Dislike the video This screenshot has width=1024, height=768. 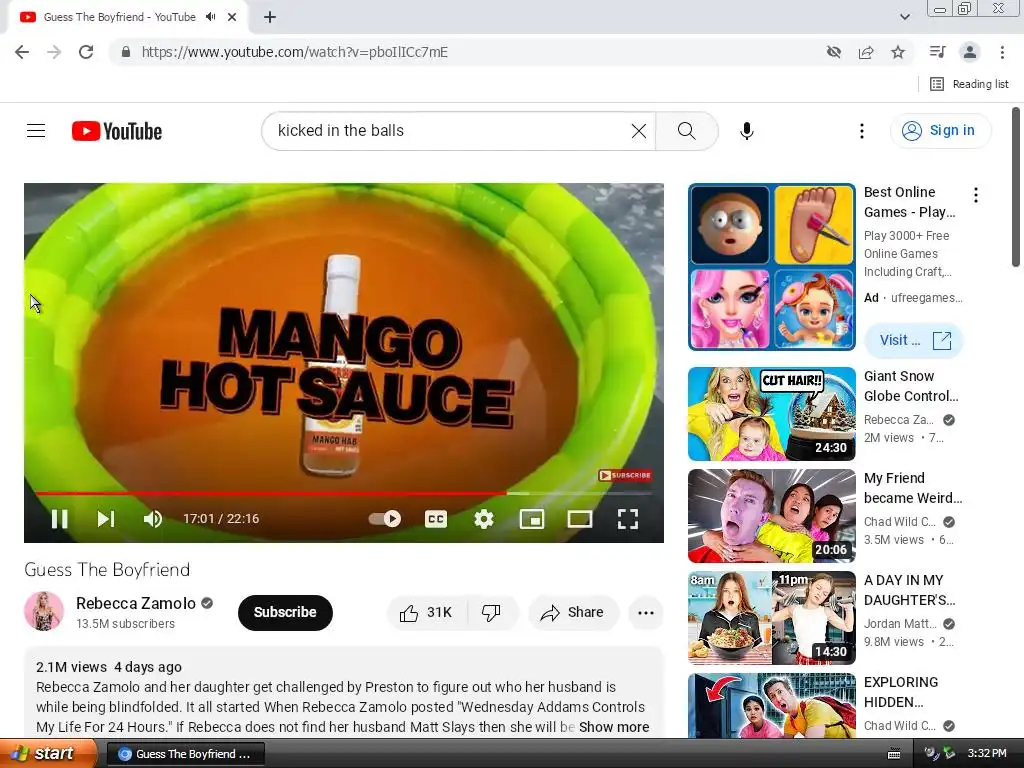pyautogui.click(x=492, y=613)
